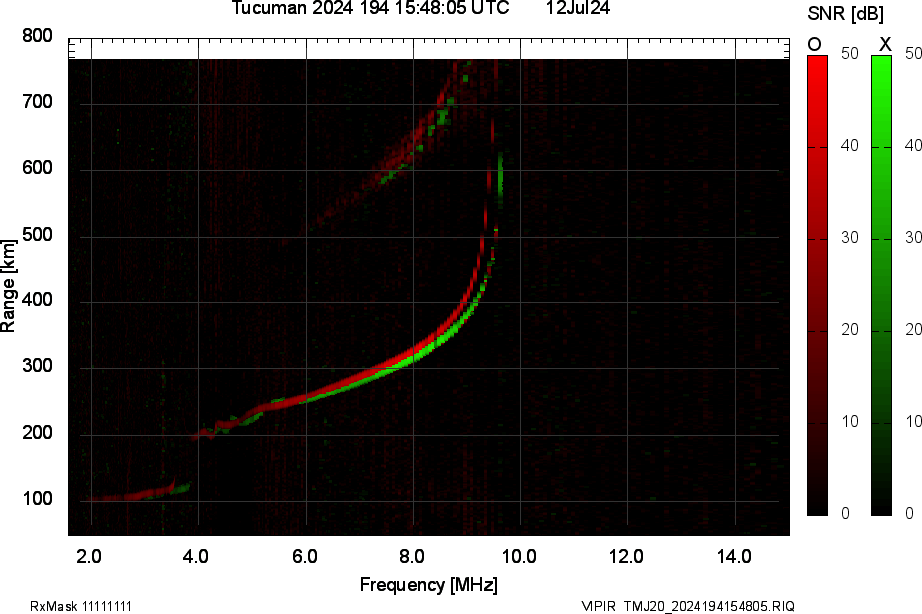The height and width of the screenshot is (614, 922).
Task: Click the E-layer trace near 100 km
Action: click(x=130, y=494)
